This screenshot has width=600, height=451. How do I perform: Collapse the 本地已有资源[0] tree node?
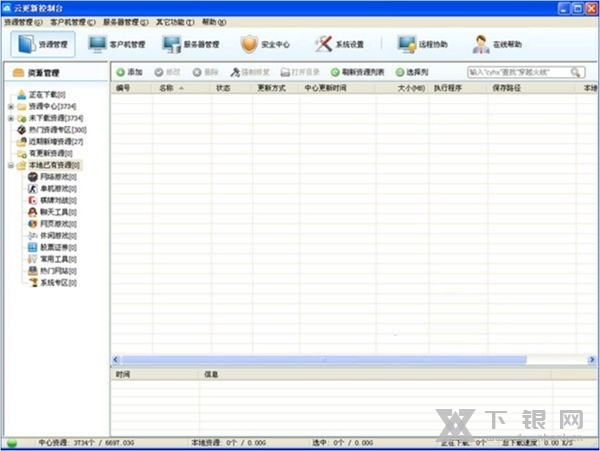click(x=10, y=165)
